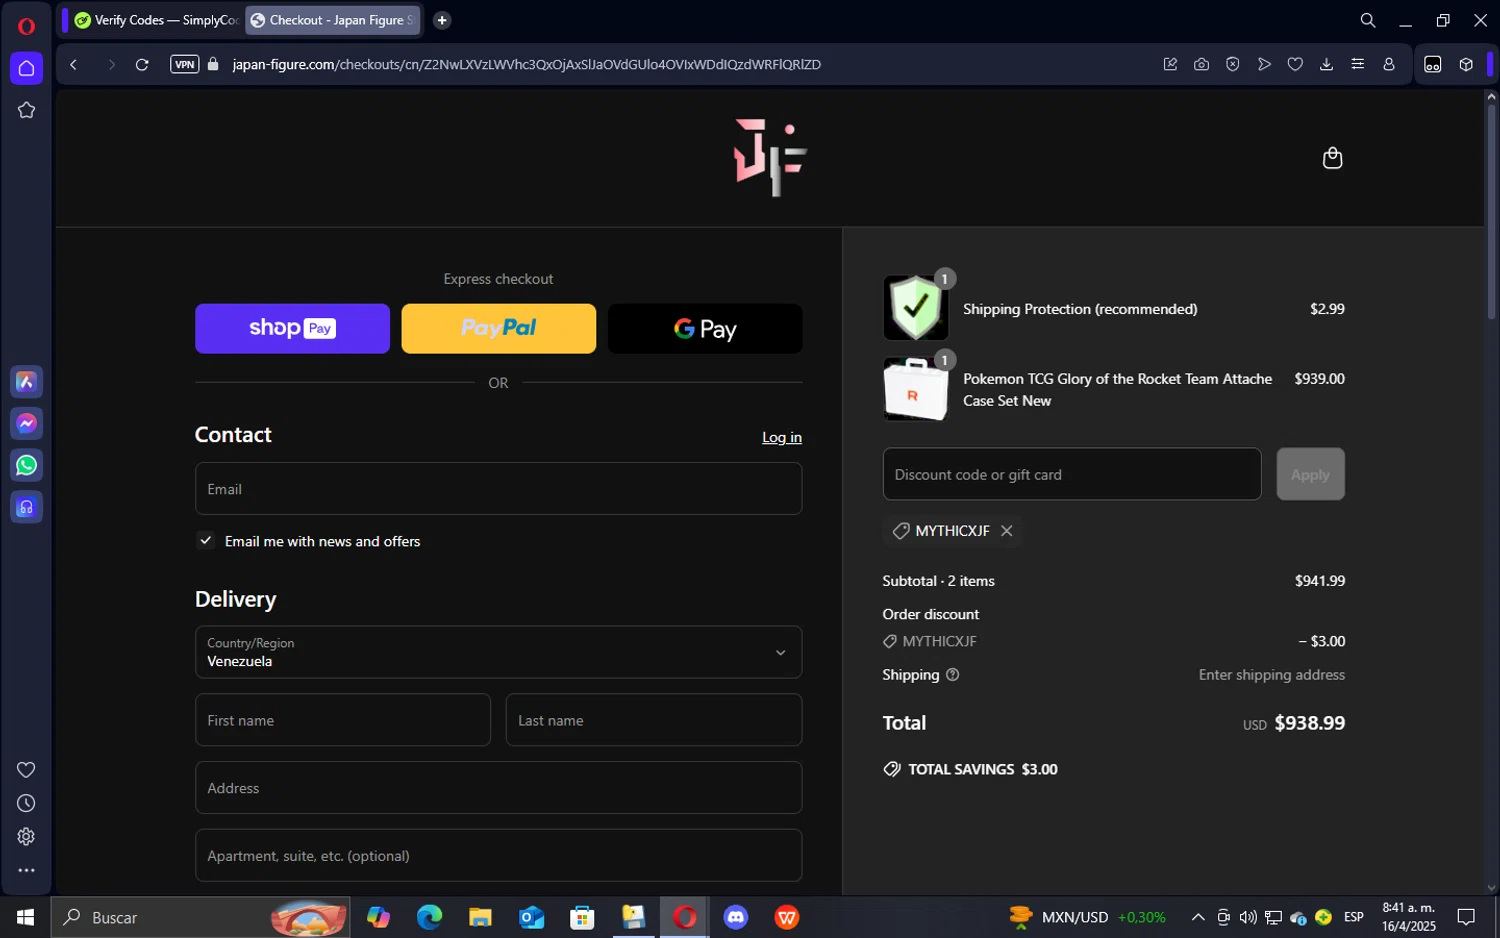Open File Explorer from taskbar
The width and height of the screenshot is (1500, 938).
coord(480,917)
